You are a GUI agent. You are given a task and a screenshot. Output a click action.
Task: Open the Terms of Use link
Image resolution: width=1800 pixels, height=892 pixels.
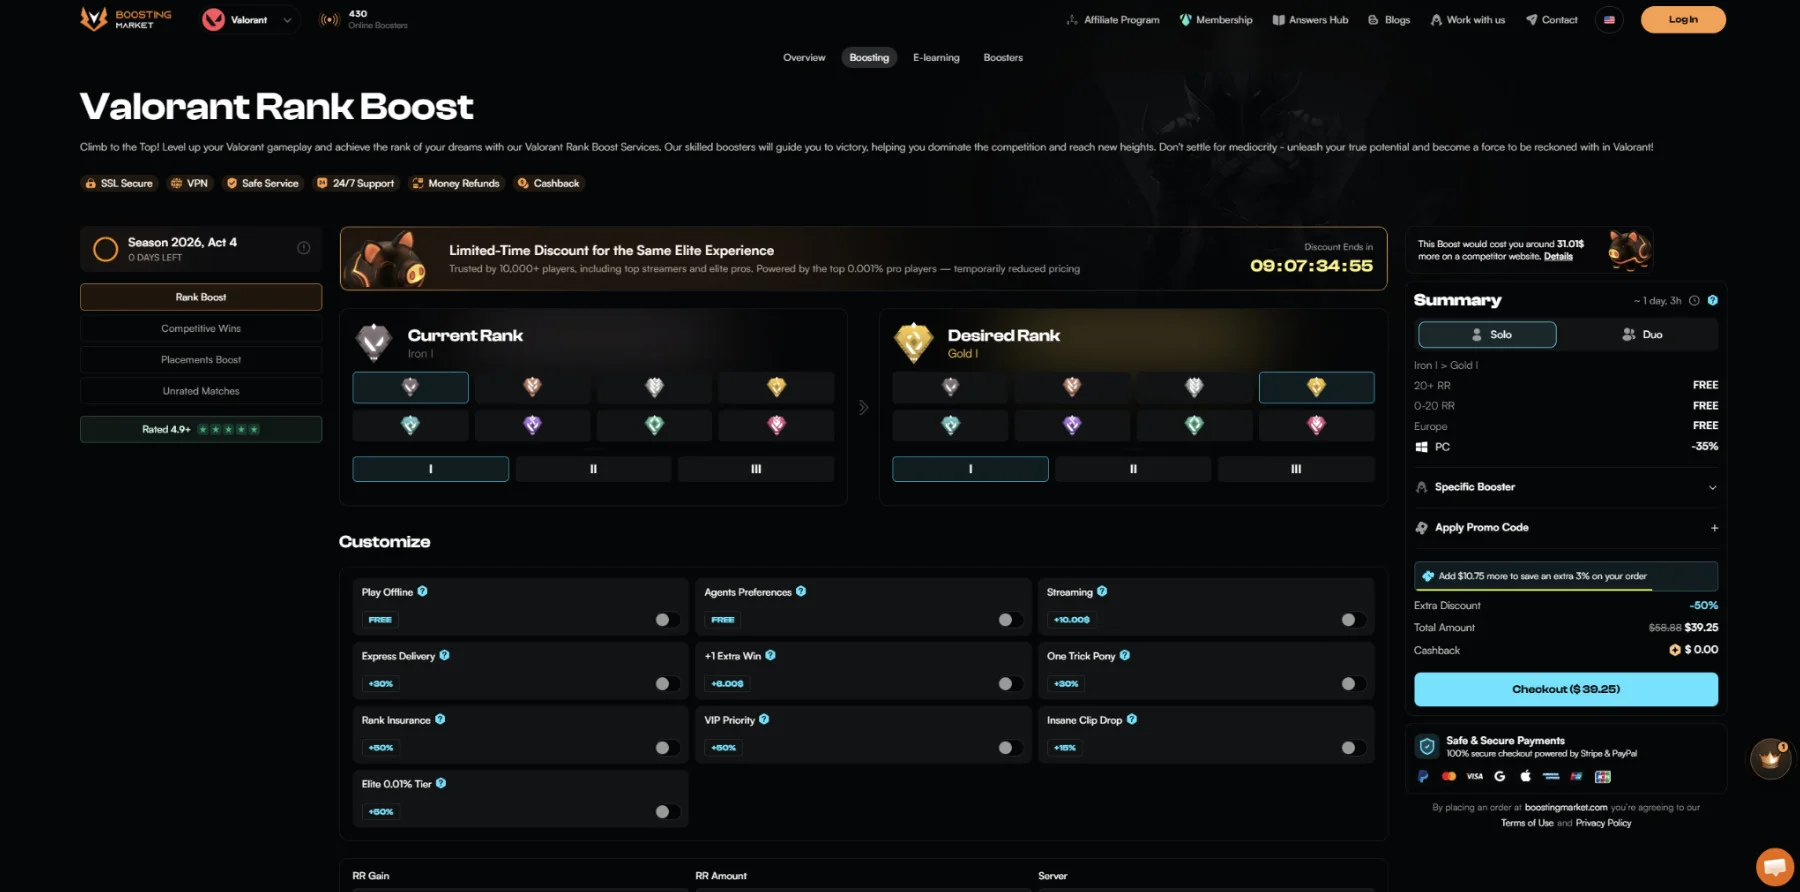(1527, 823)
